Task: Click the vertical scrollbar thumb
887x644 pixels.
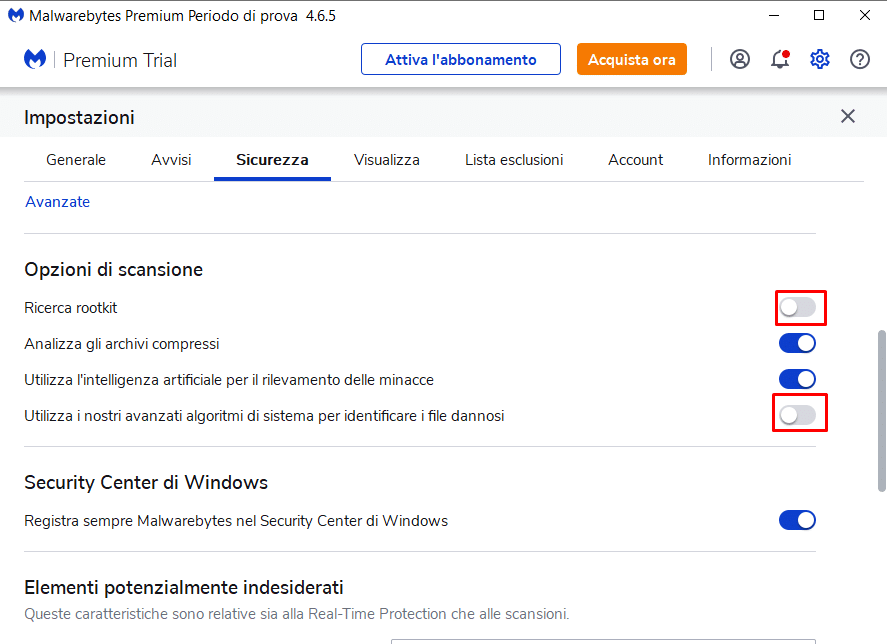Action: 881,411
